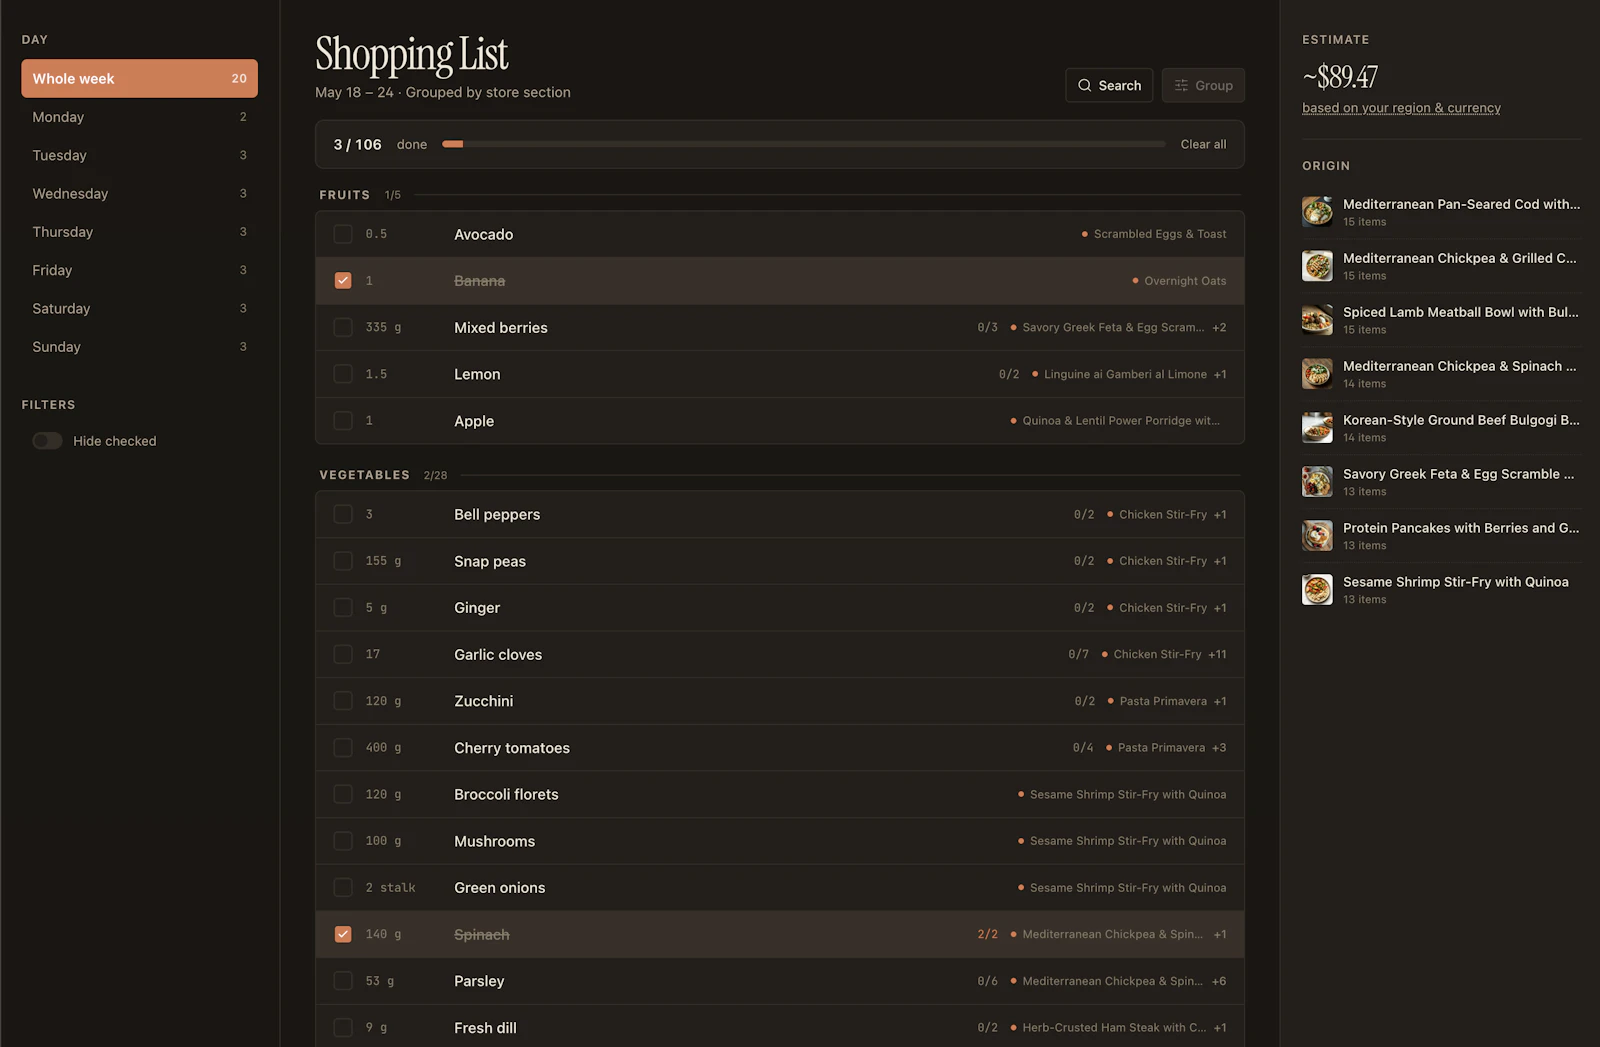The image size is (1600, 1047).
Task: Click the Scrambled Eggs & Toast recipe tag
Action: click(1154, 234)
